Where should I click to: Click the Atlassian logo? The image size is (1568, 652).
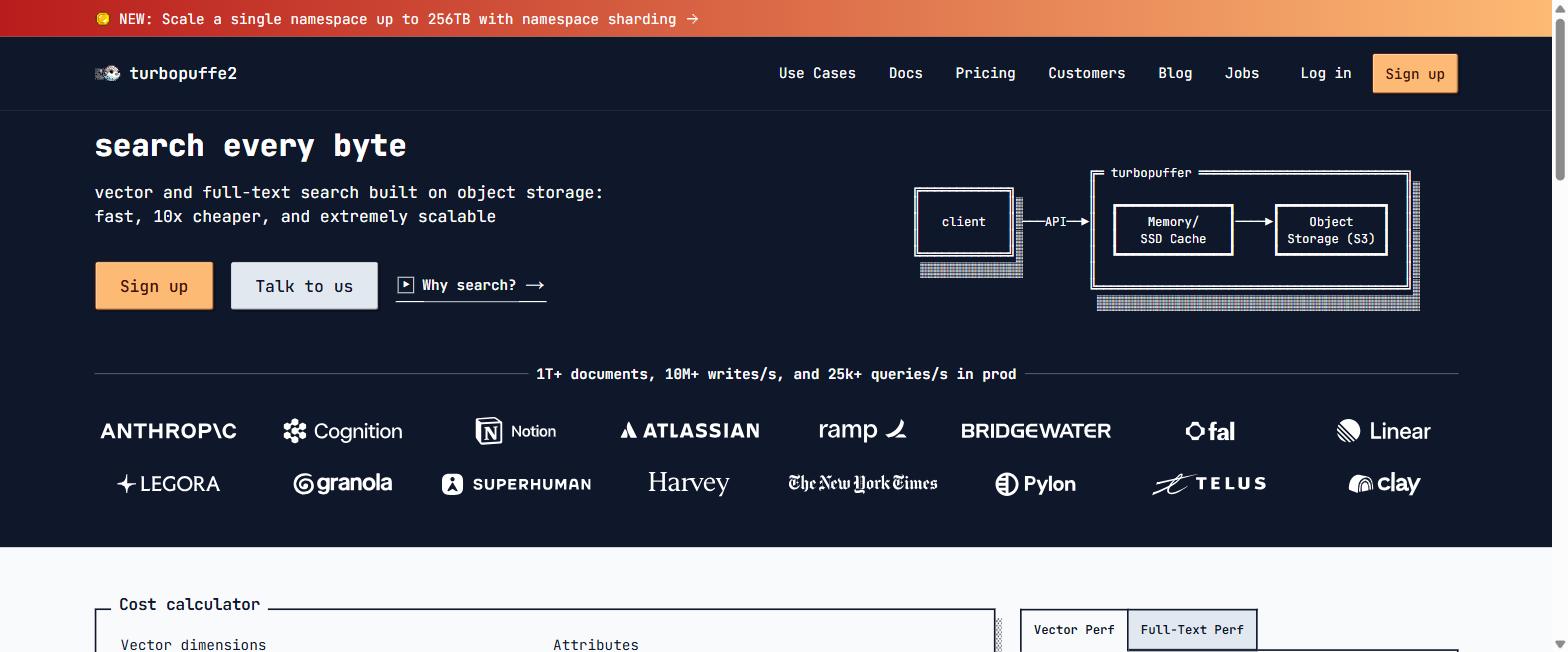(x=689, y=431)
